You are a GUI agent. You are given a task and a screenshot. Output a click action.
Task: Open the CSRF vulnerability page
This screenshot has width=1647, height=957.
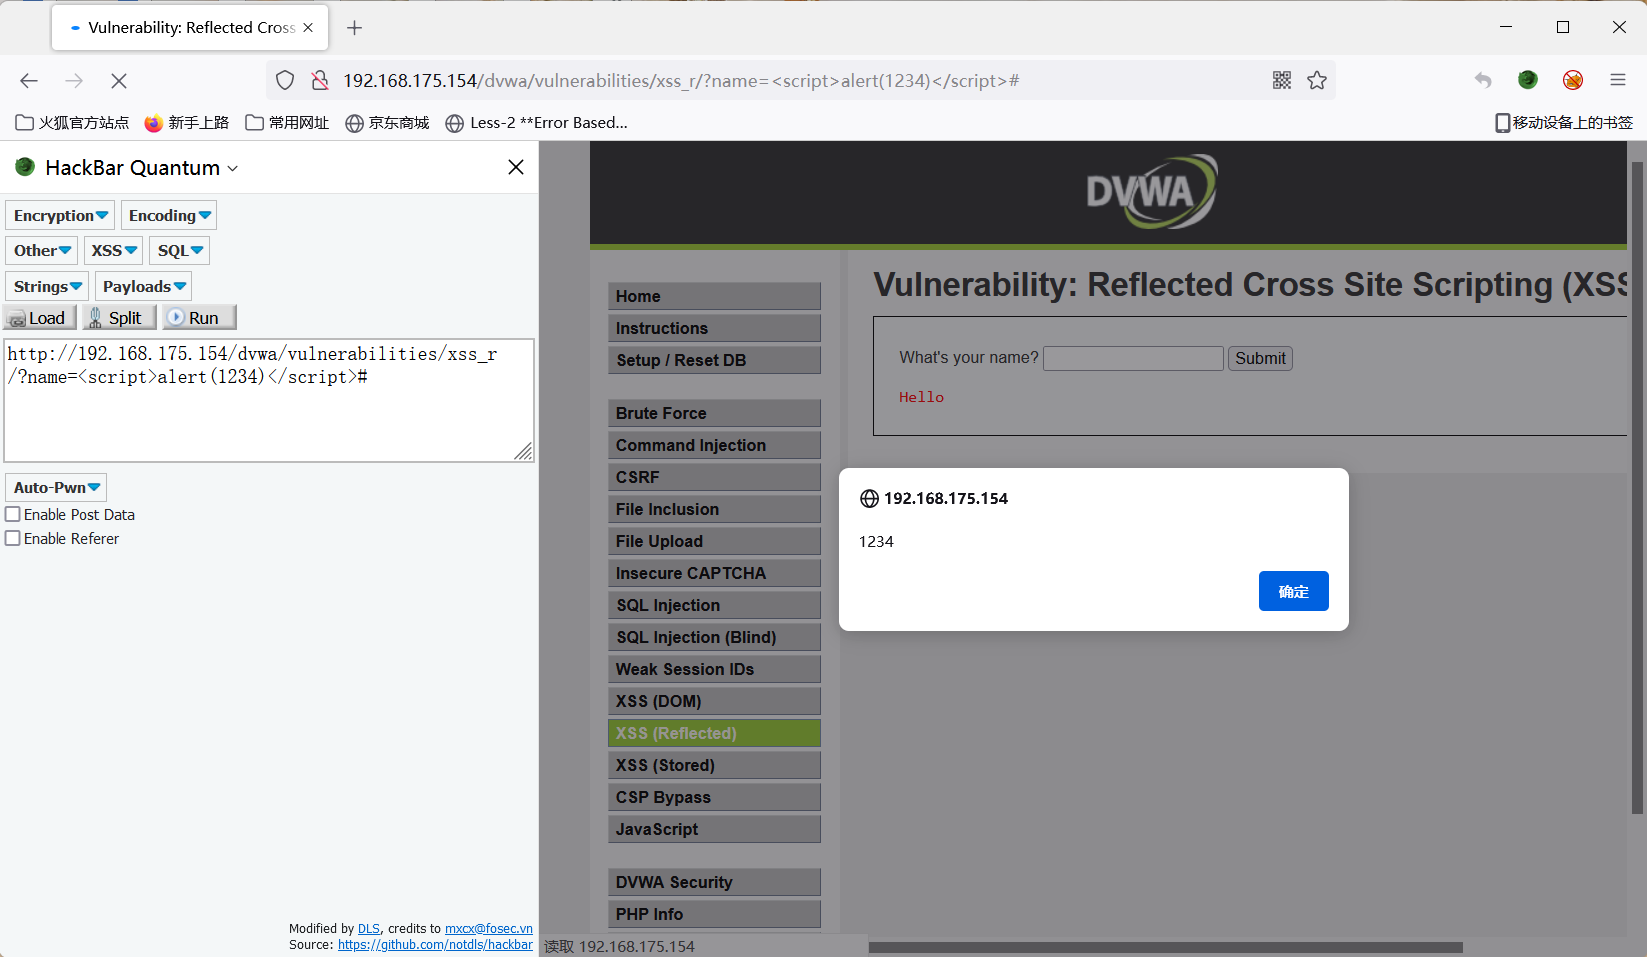click(714, 477)
